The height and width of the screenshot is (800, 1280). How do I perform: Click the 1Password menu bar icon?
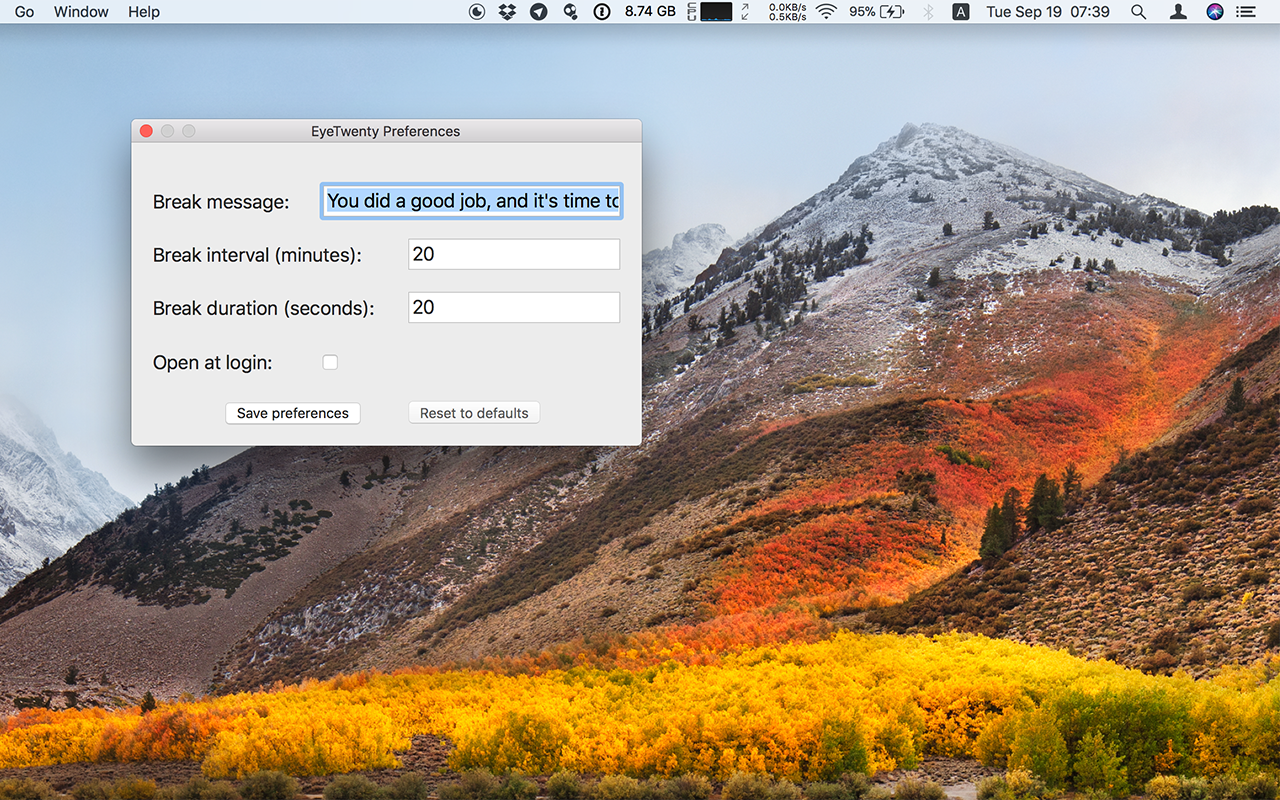pyautogui.click(x=602, y=12)
